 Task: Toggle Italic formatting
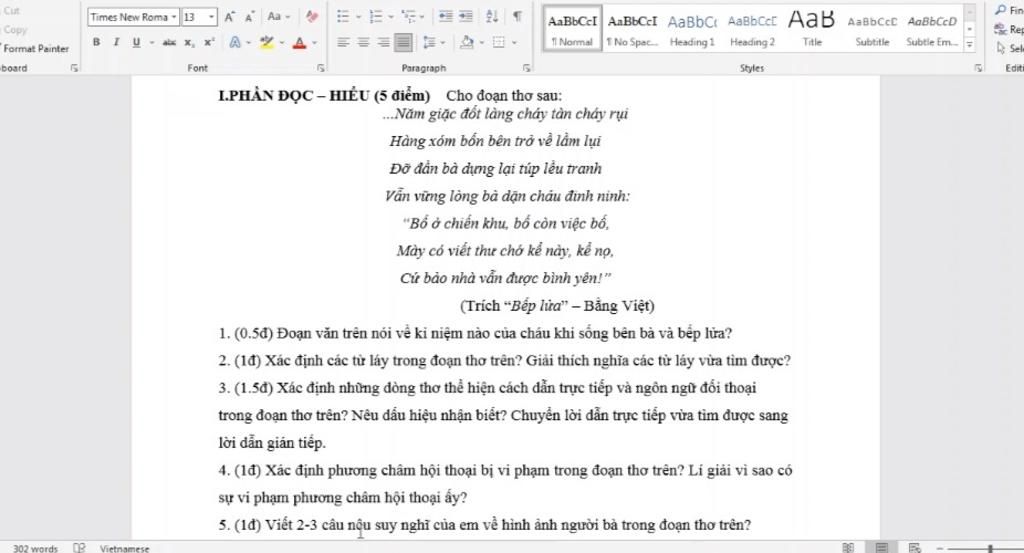116,42
